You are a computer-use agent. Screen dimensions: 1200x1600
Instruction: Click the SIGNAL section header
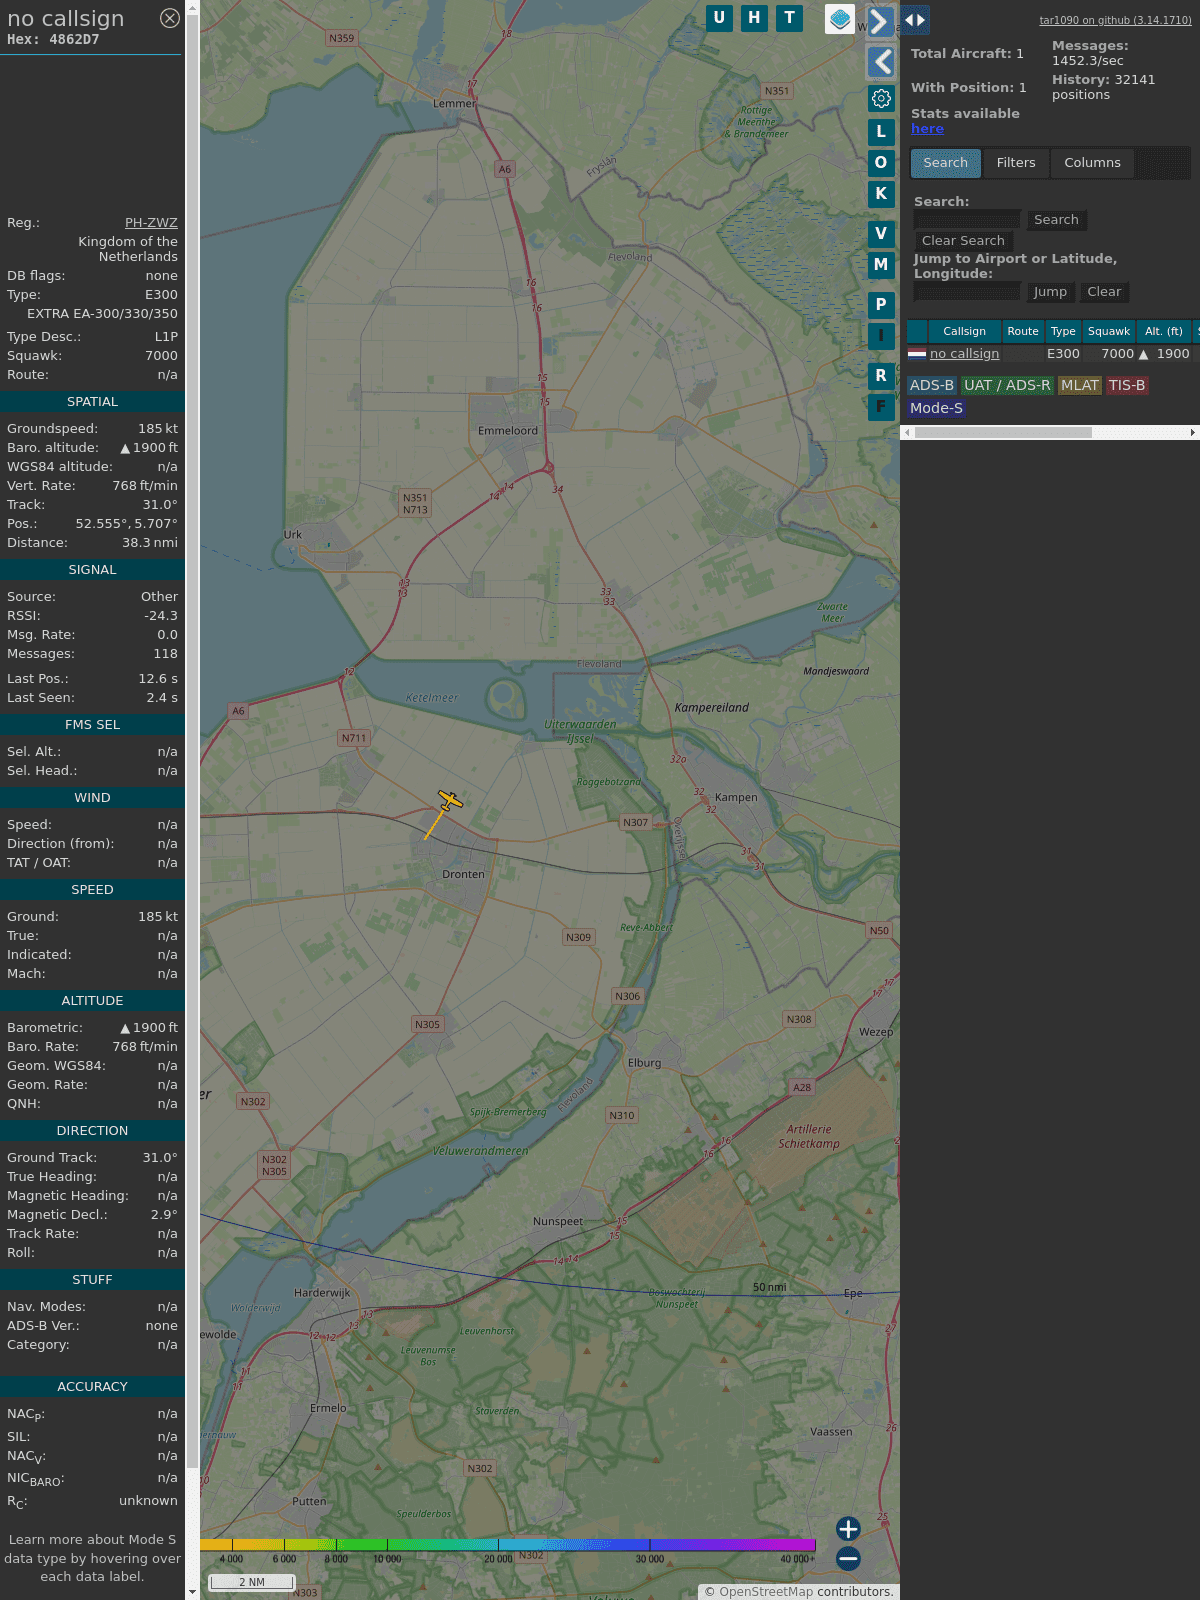coord(92,570)
